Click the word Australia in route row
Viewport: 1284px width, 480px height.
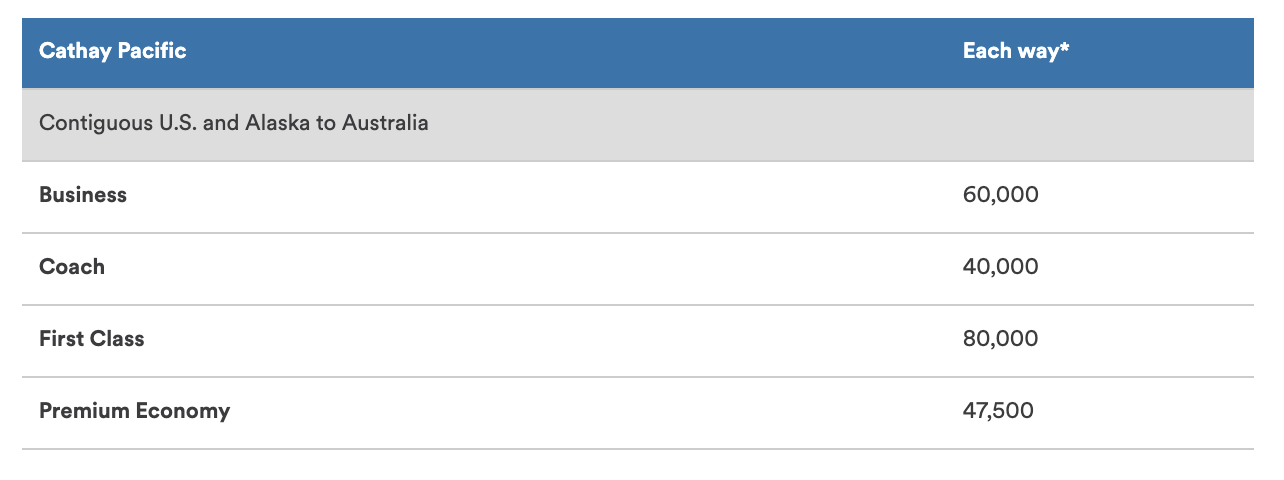tap(385, 124)
